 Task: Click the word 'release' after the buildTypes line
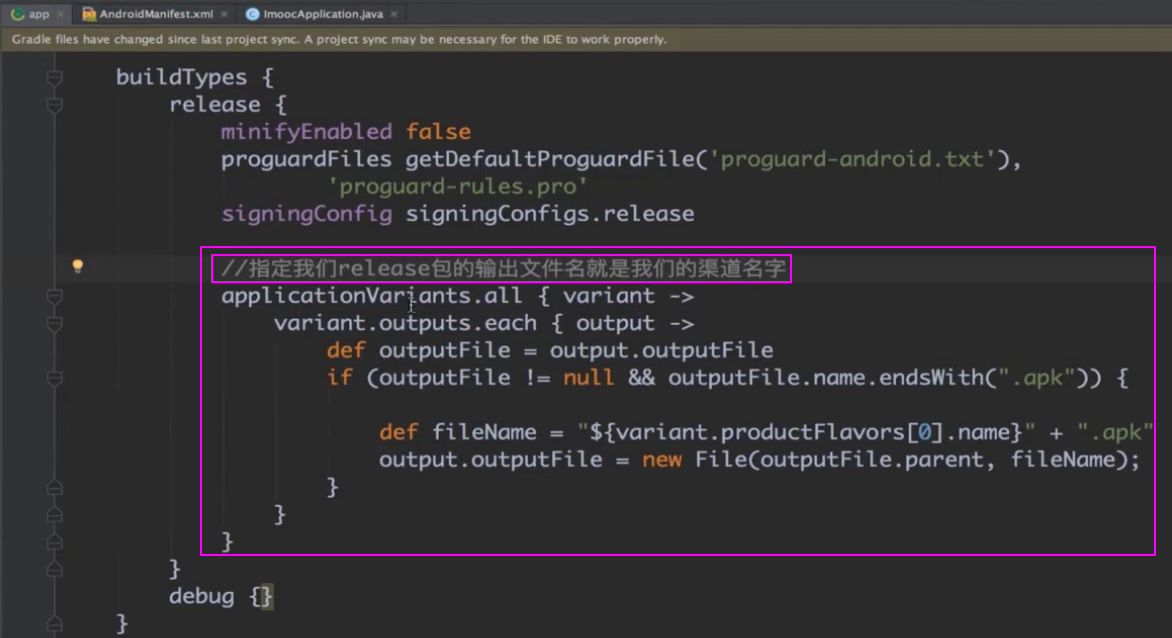pyautogui.click(x=215, y=105)
